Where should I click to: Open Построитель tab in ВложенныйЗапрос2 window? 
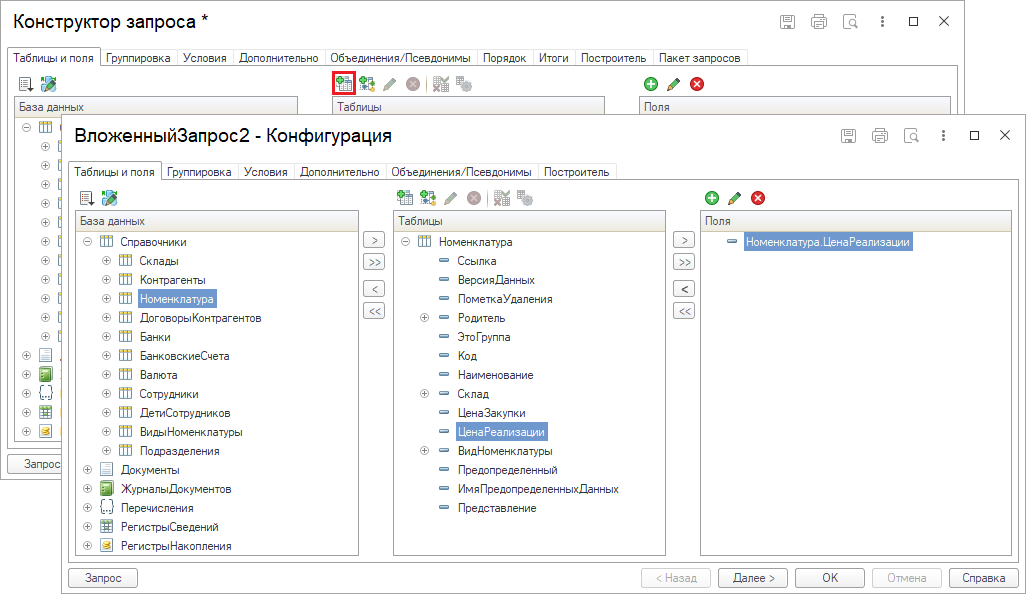click(576, 172)
